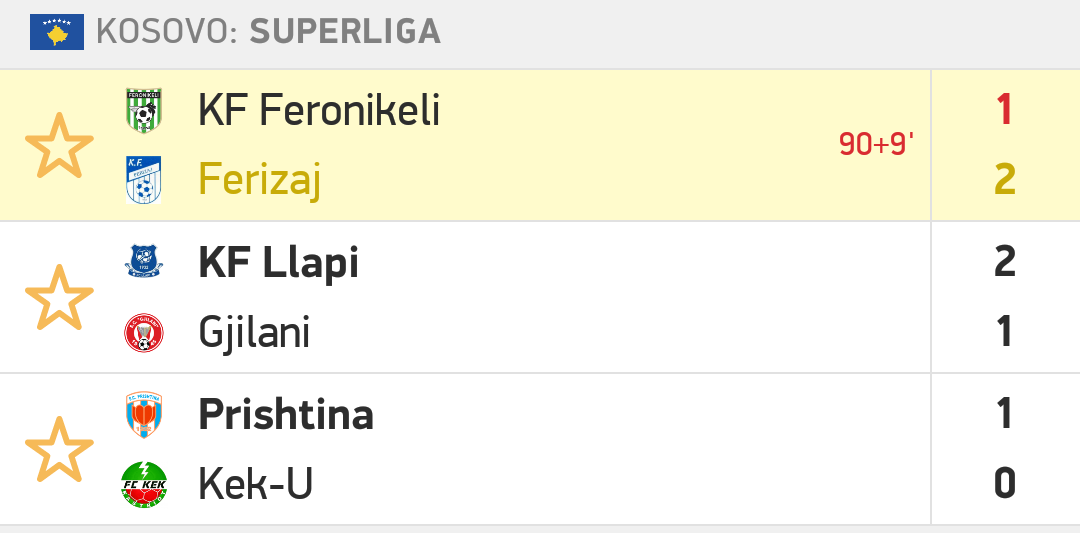The image size is (1080, 533).
Task: Click KF Llapi's score of 2
Action: point(1005,262)
